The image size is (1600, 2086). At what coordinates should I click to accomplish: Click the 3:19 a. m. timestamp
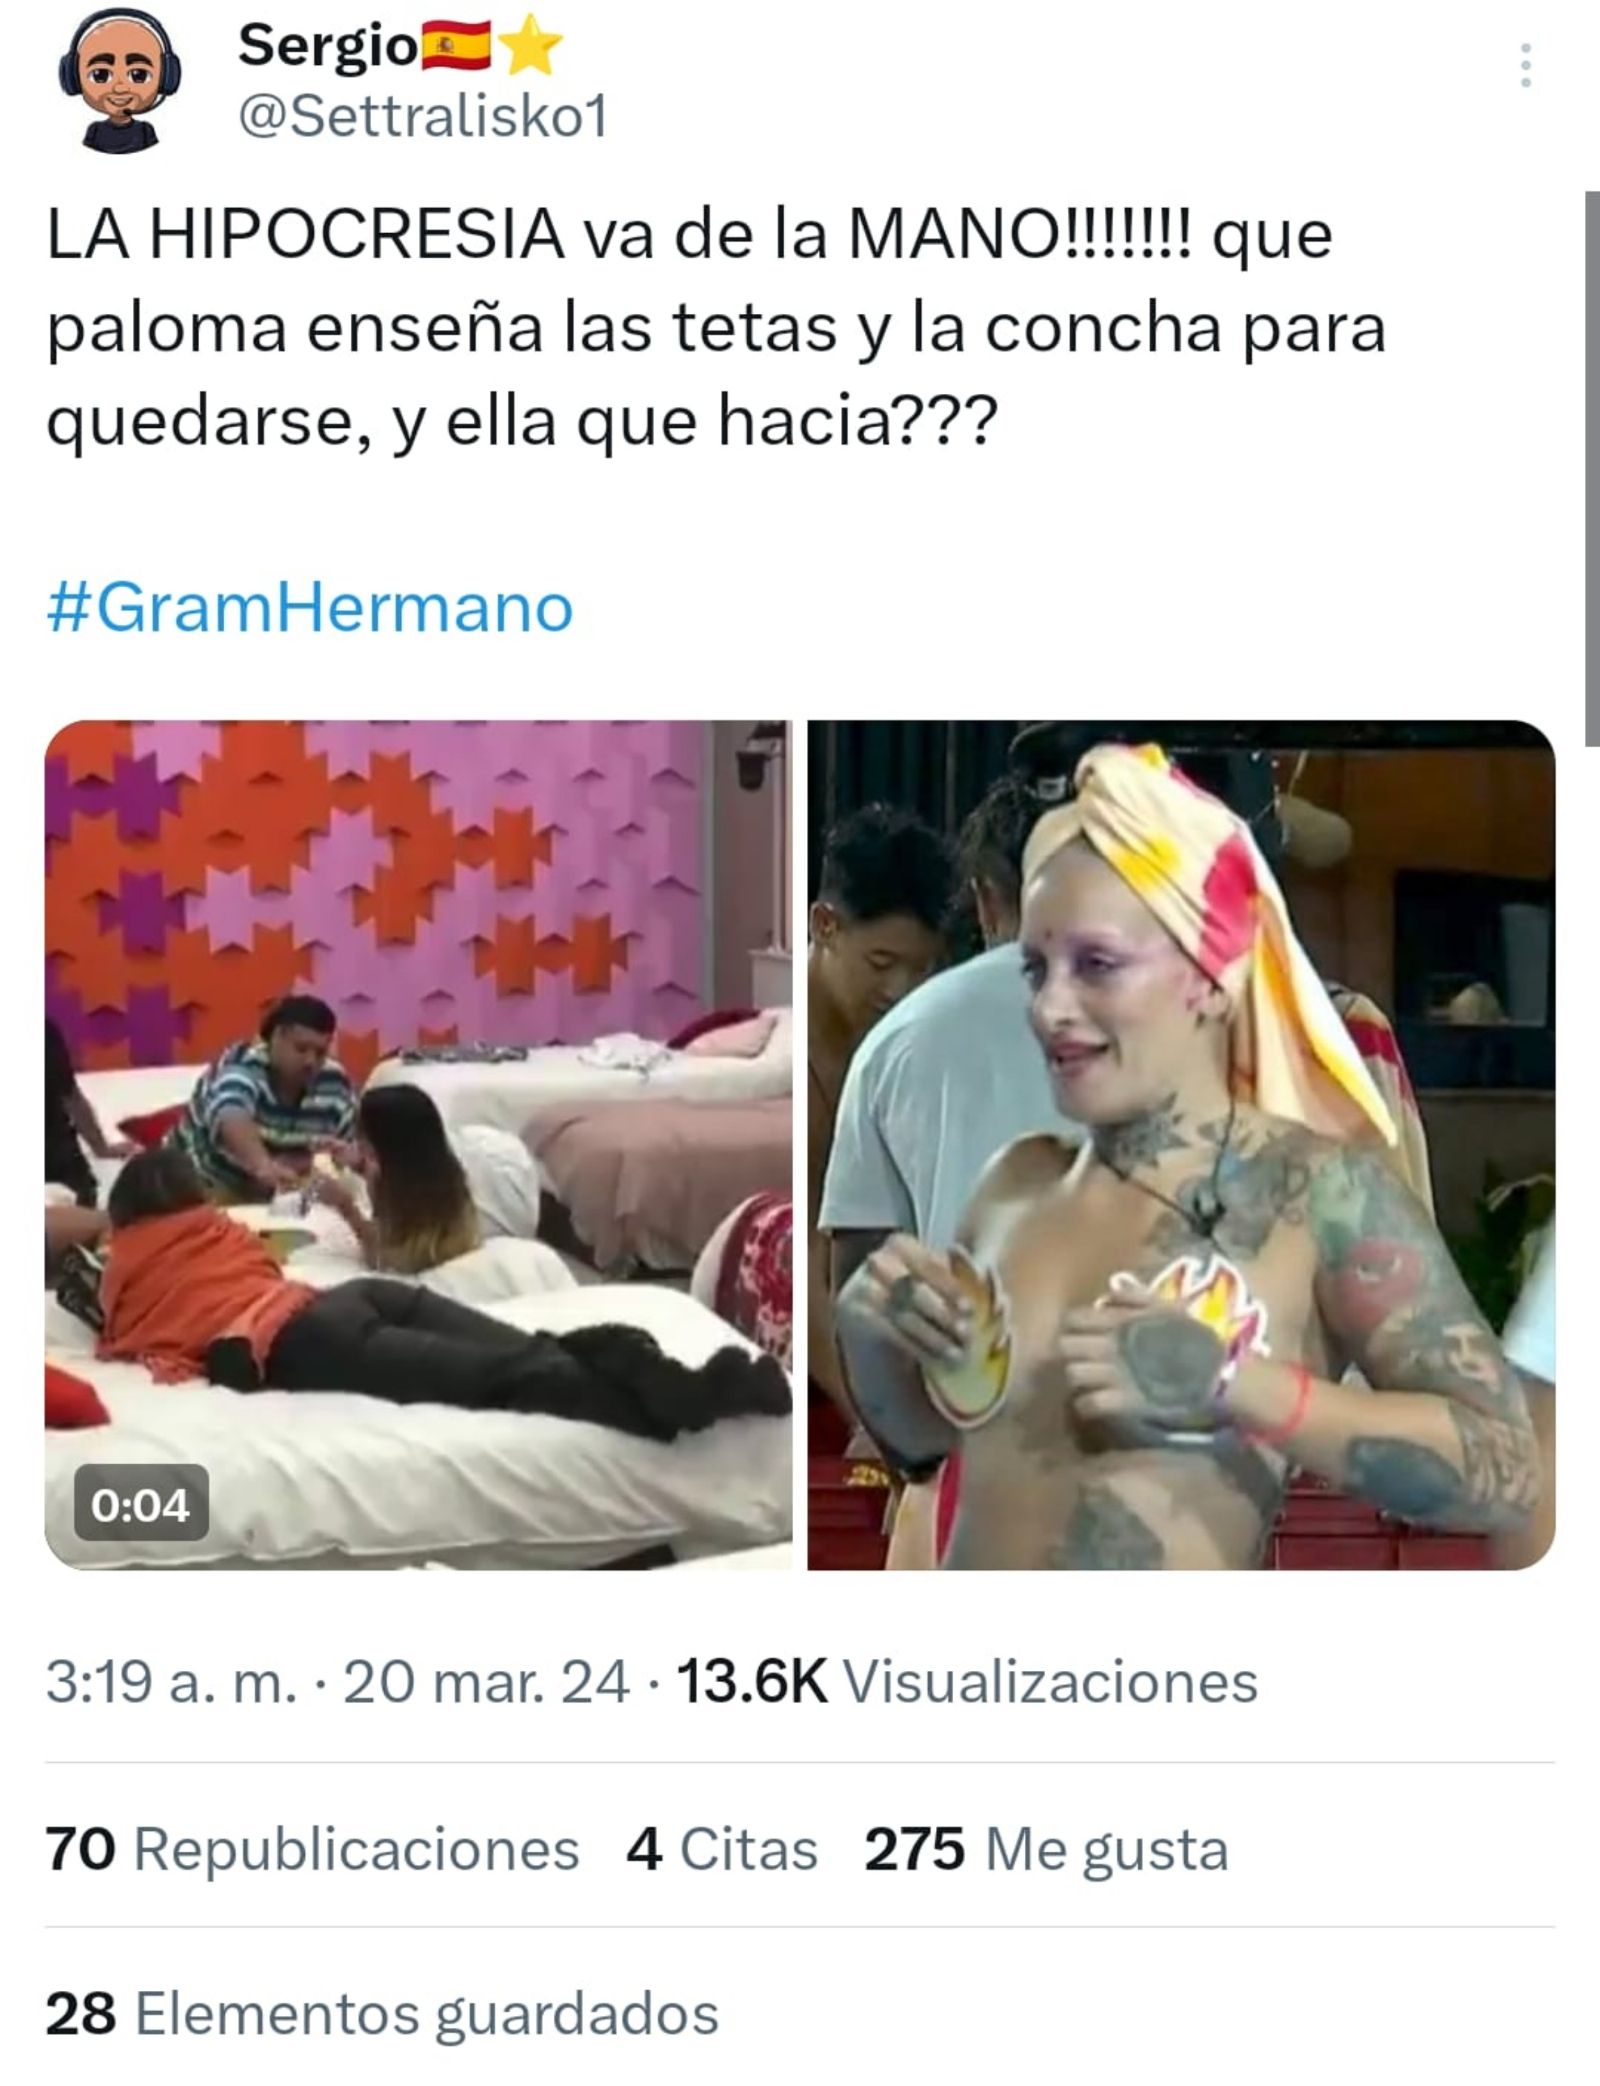[x=171, y=1682]
